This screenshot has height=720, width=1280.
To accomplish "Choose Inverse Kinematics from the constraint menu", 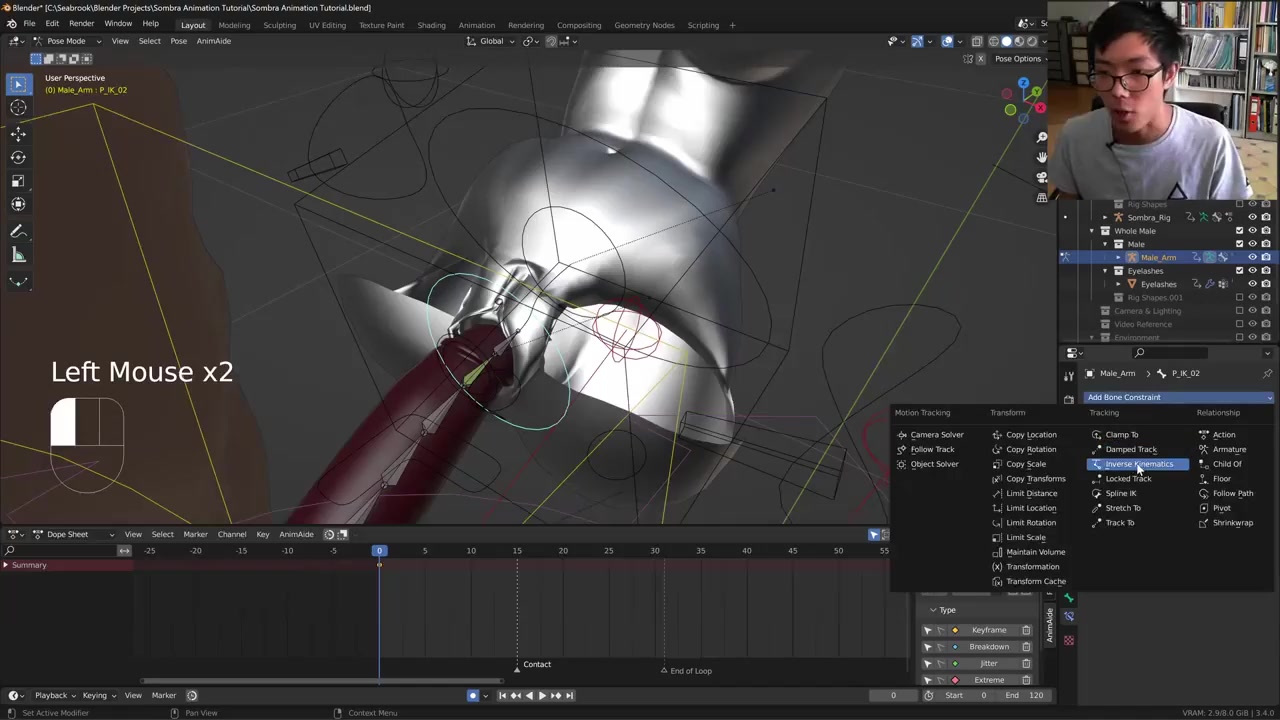I will click(1138, 464).
